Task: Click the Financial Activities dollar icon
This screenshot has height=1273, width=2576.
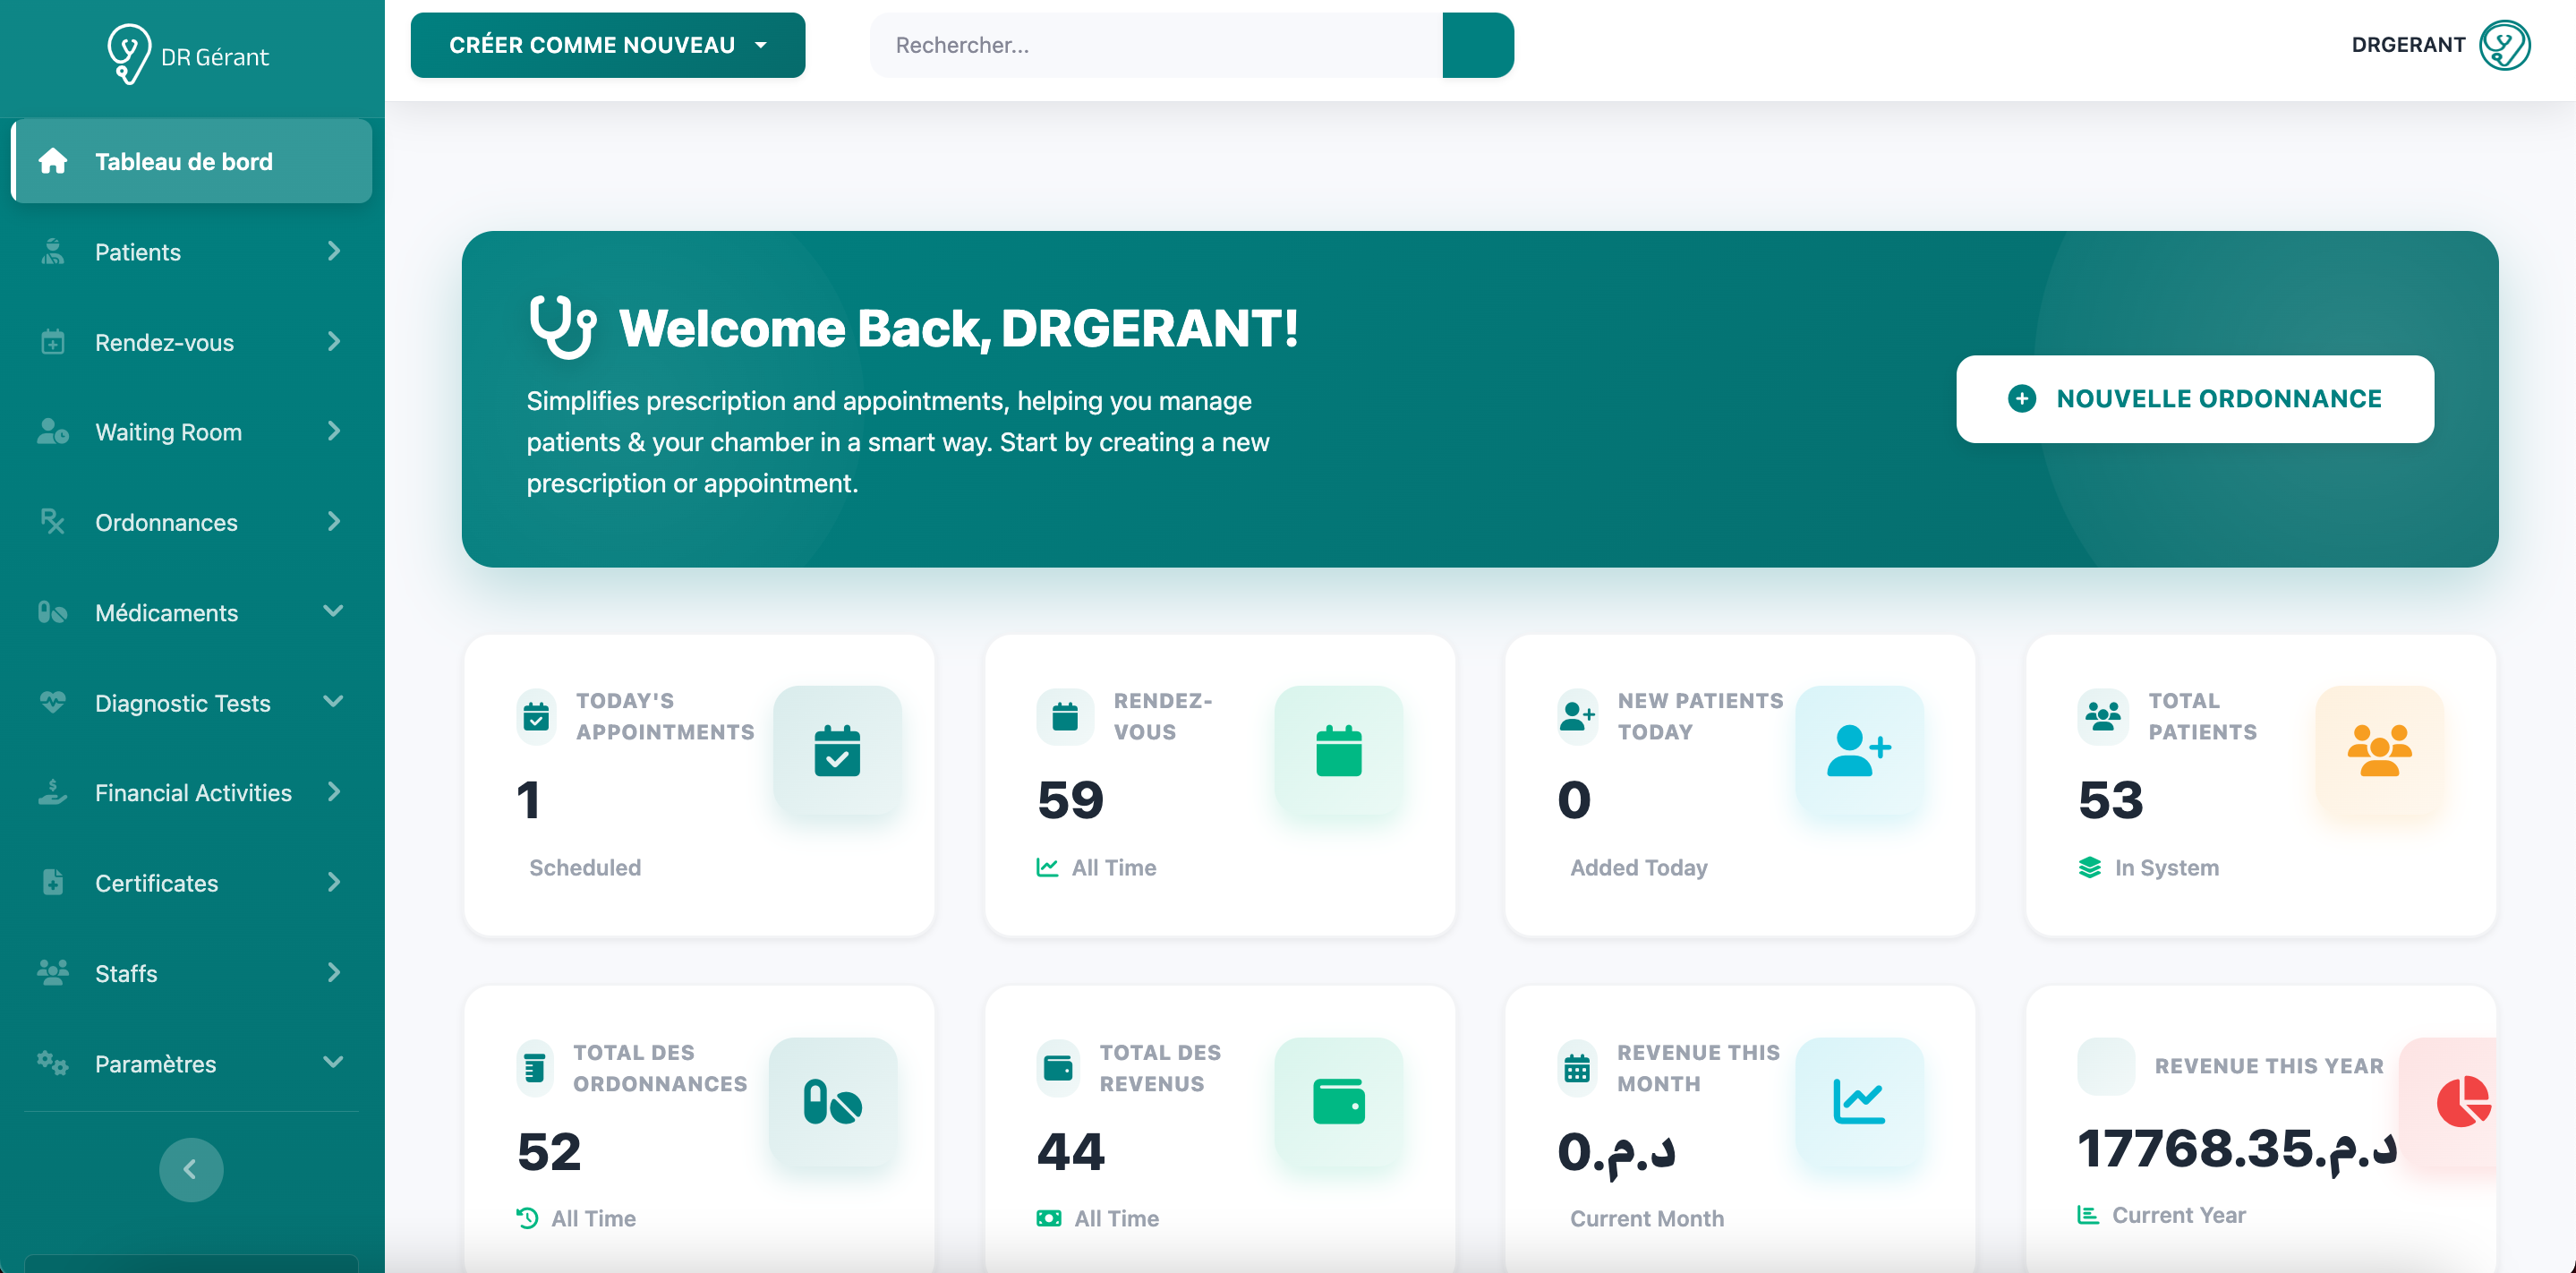Action: (51, 792)
